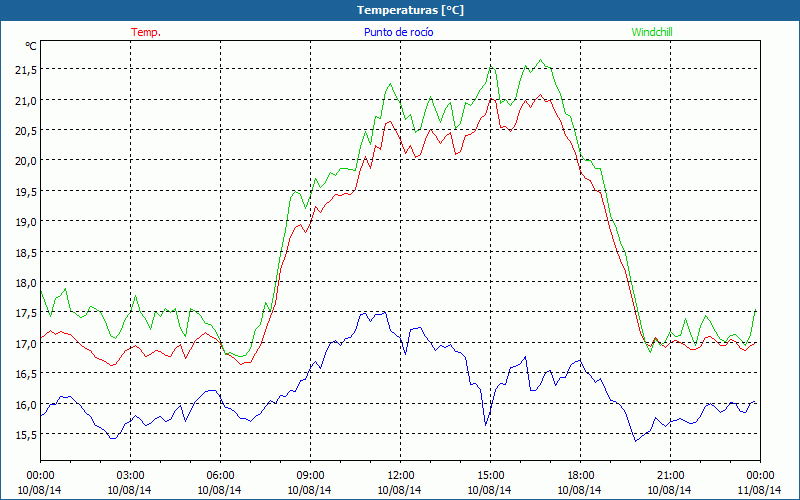800x500 pixels.
Task: Click the 03:00 time axis label
Action: coord(130,476)
